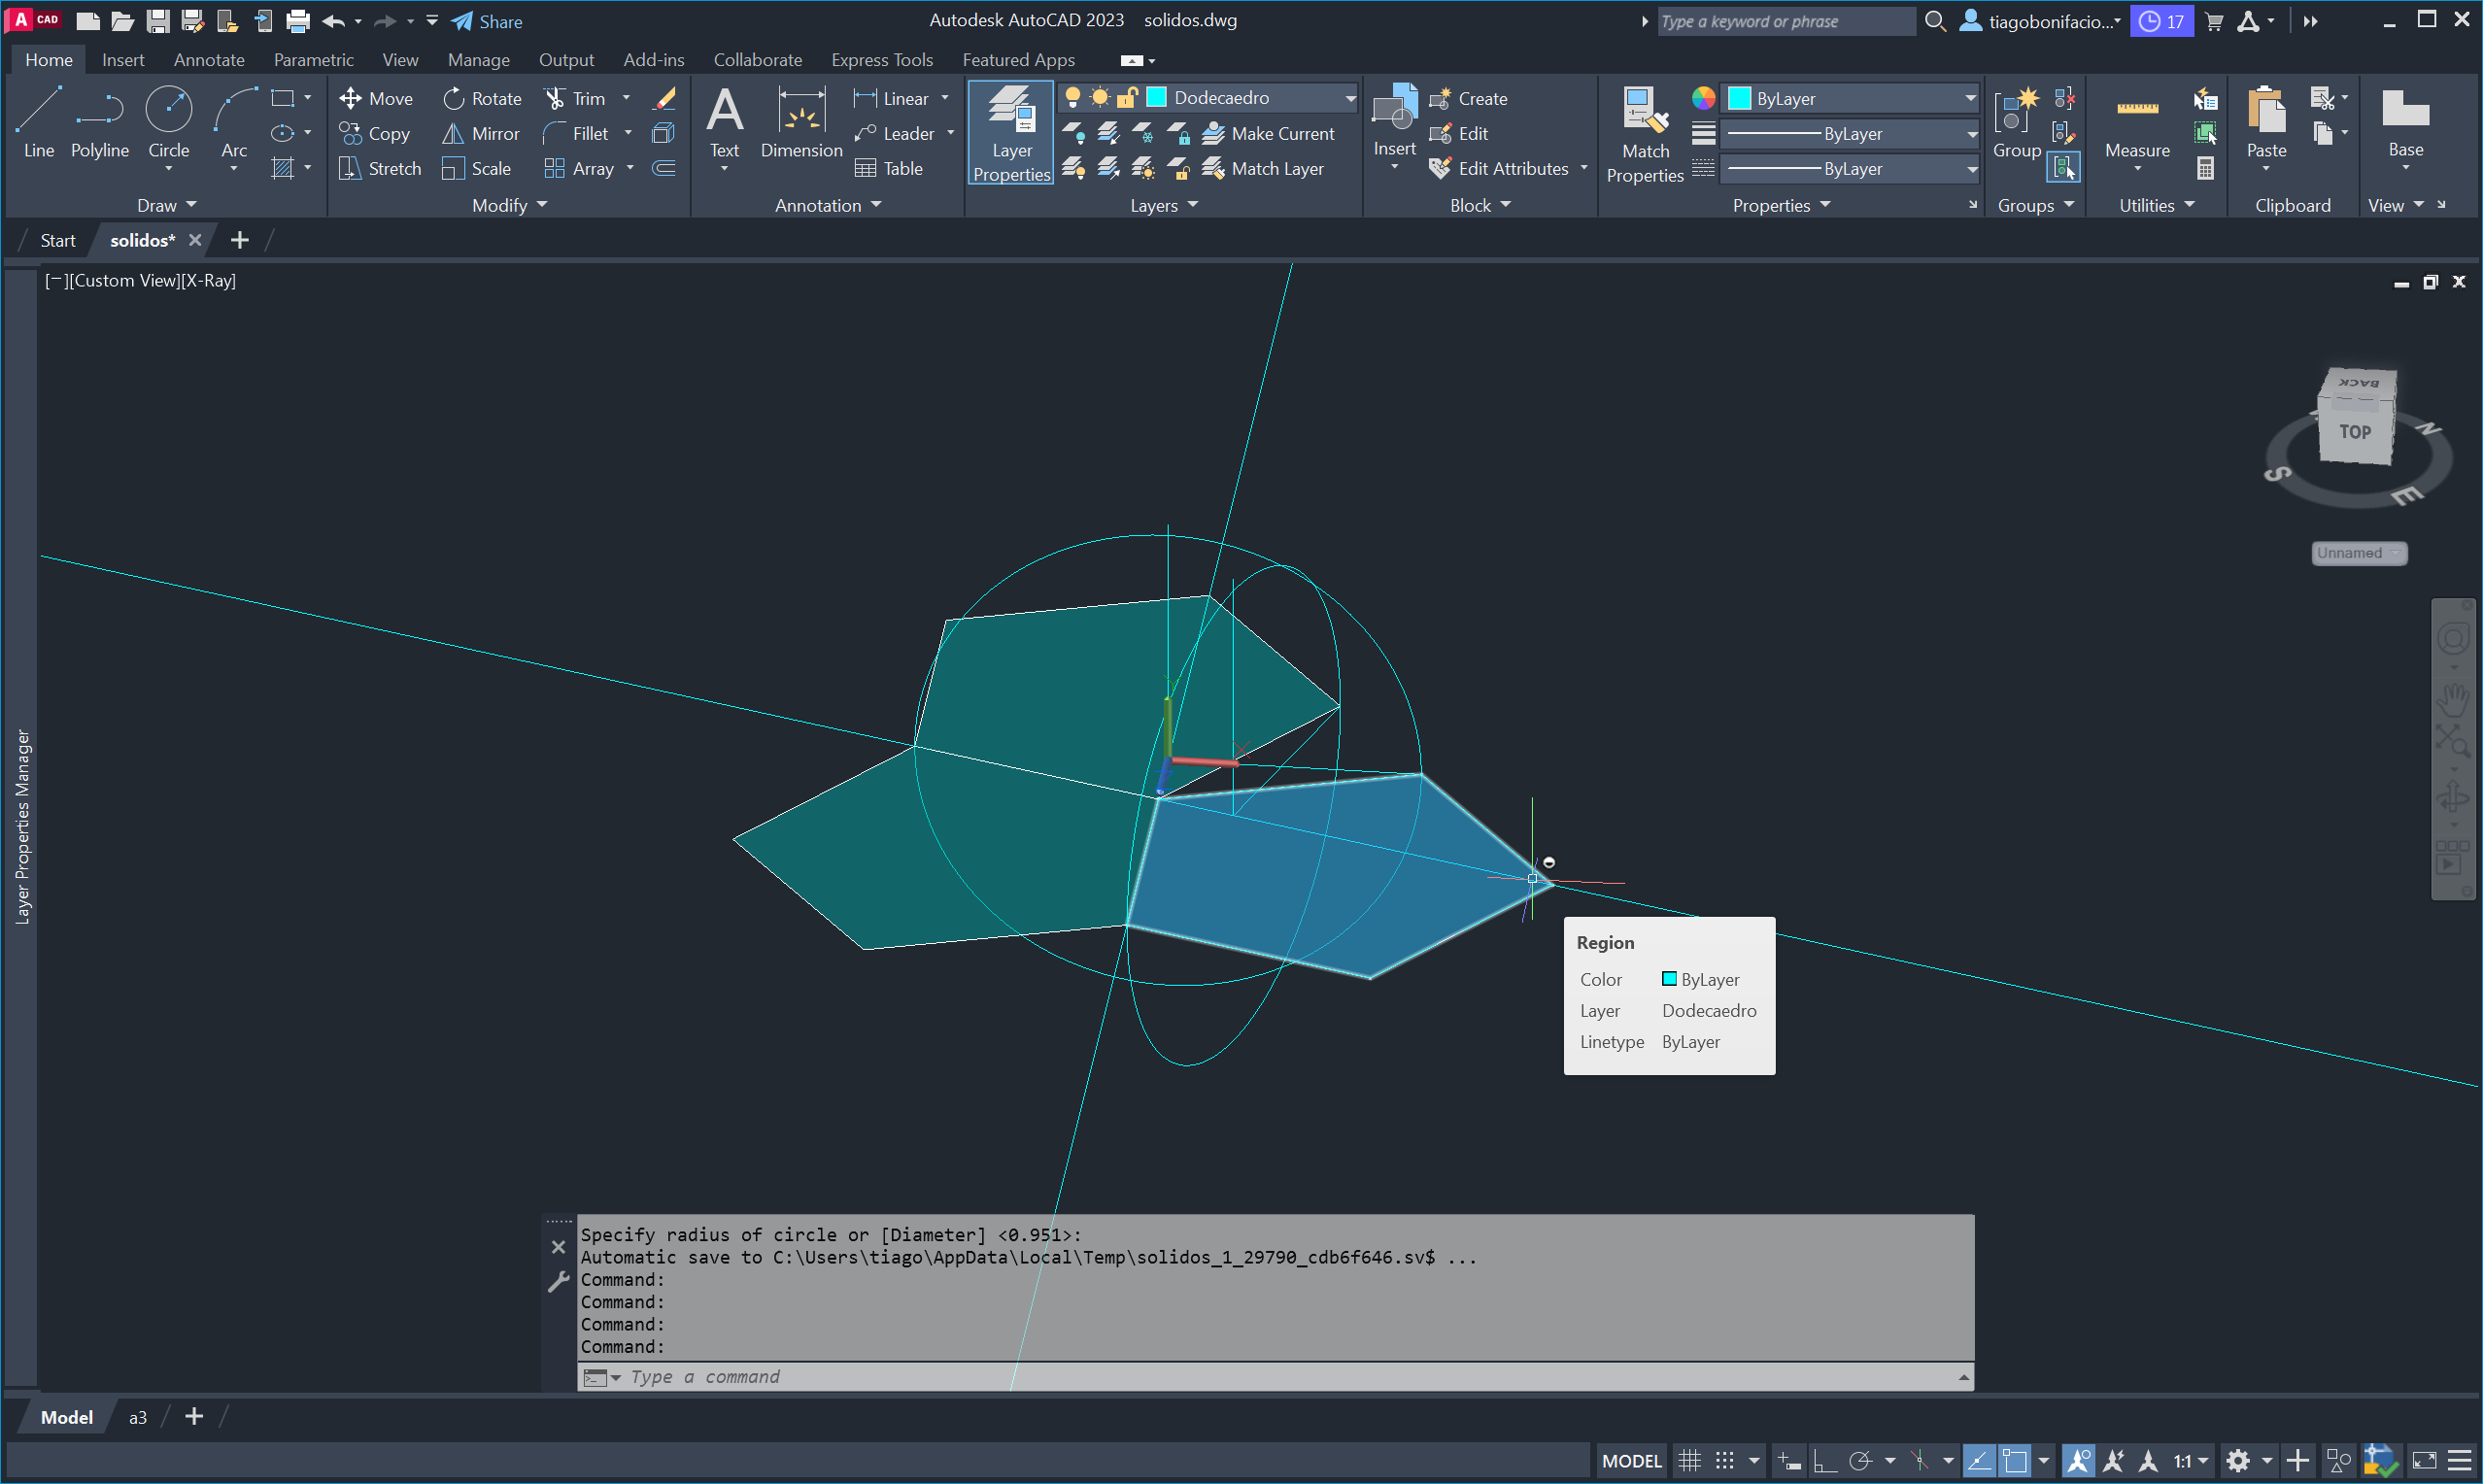The image size is (2483, 1484).
Task: Click the command line input field
Action: tap(1200, 1377)
